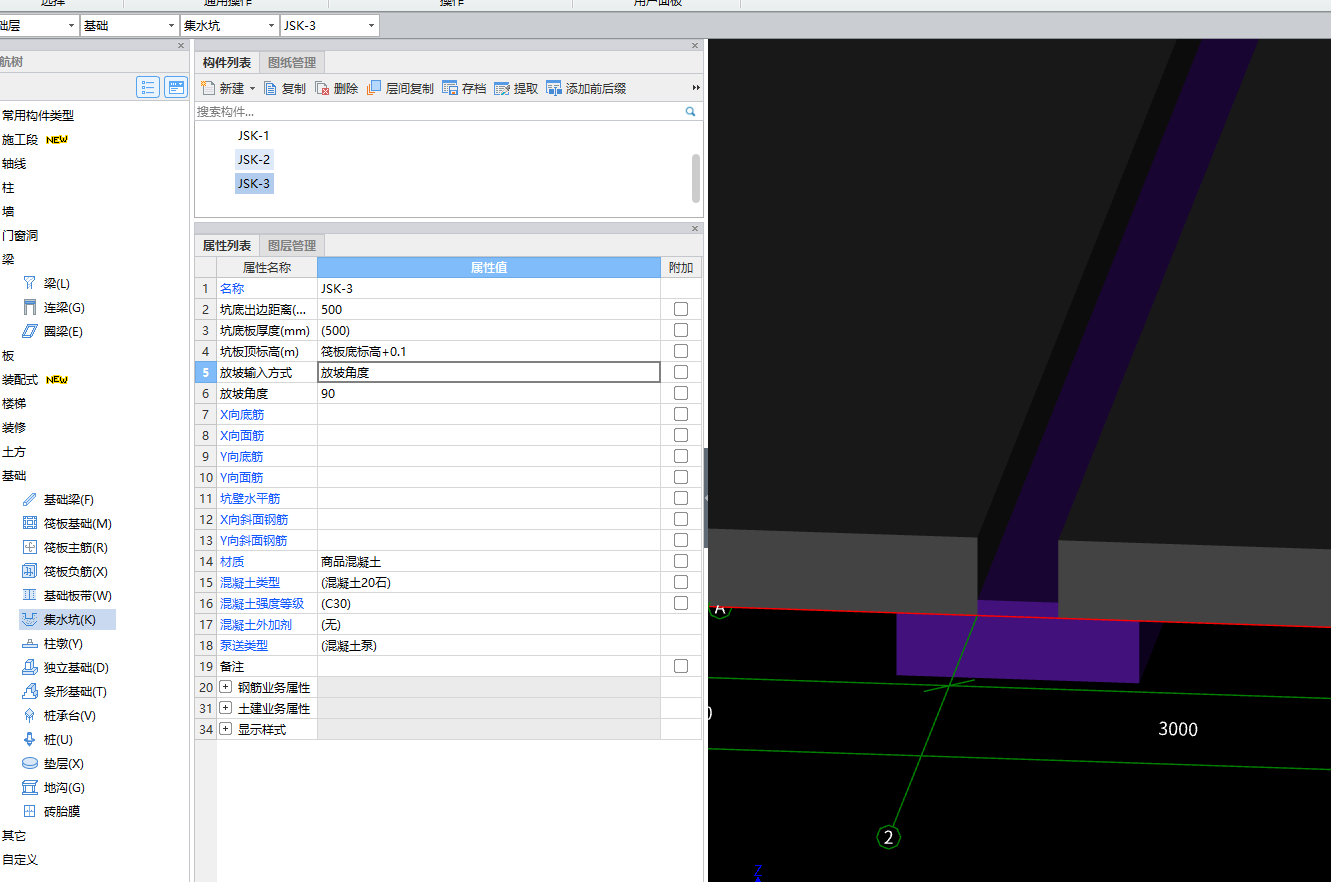This screenshot has width=1331, height=882.
Task: Tick 附加 checkbox for 材质 row
Action: [681, 561]
